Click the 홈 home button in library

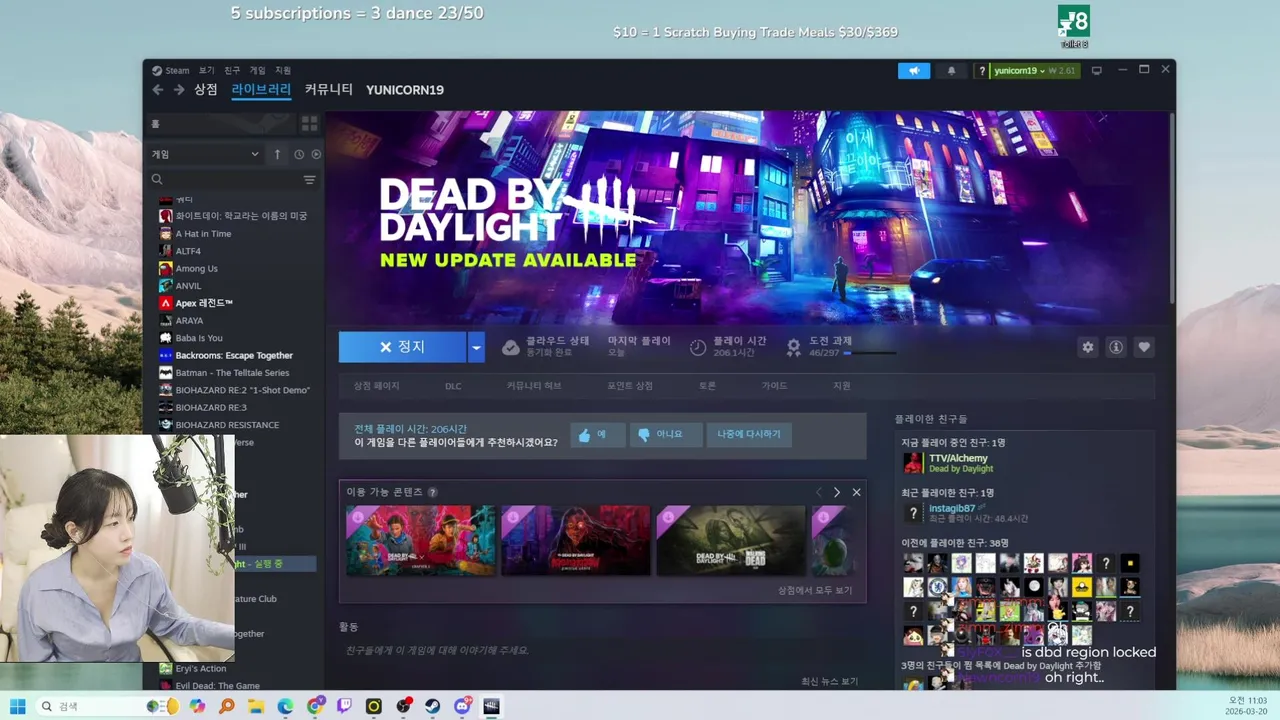pyautogui.click(x=221, y=123)
